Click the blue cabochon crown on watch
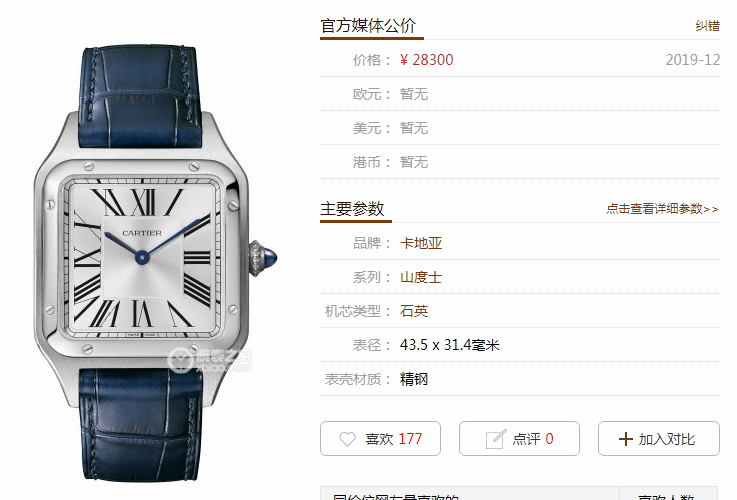Viewport: 737px width, 500px height. pos(269,258)
